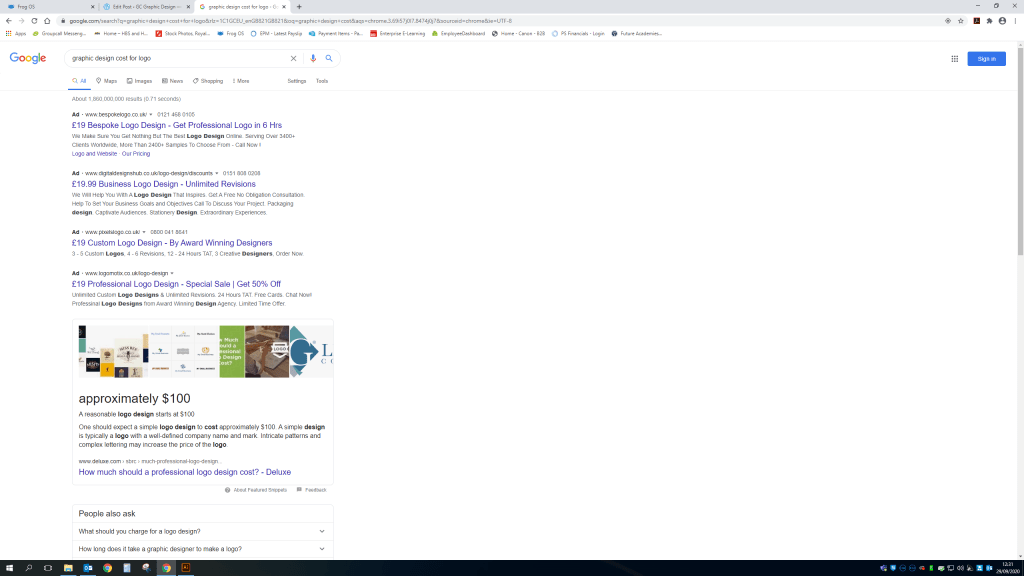Open Outlook from the taskbar

[88, 568]
